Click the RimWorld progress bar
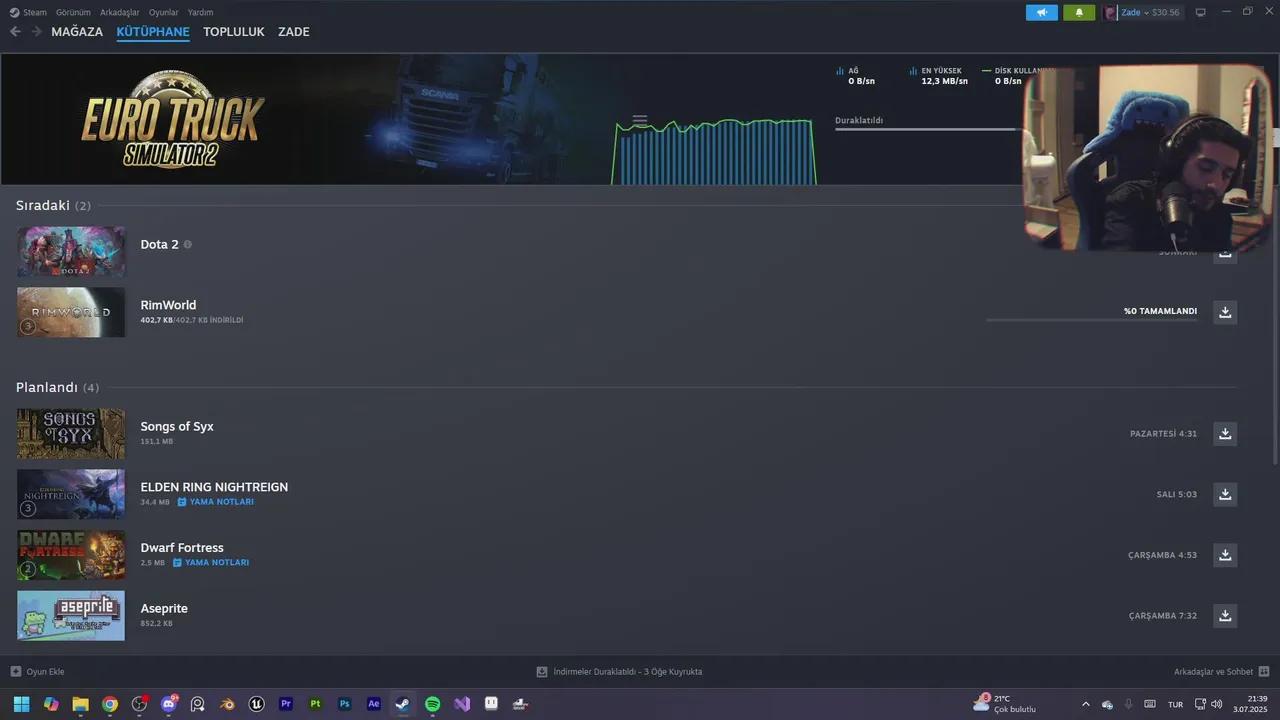The image size is (1280, 720). point(1091,320)
